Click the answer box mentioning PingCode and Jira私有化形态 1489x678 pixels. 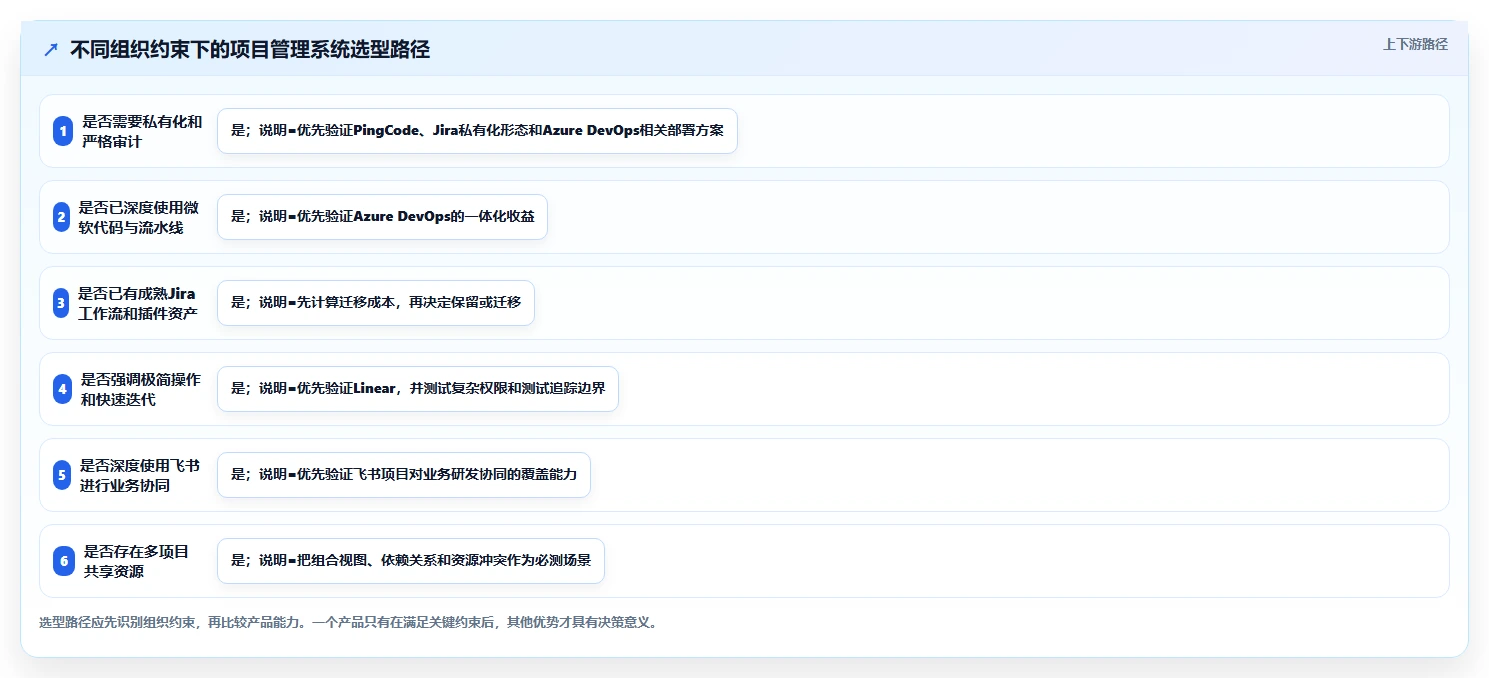pyautogui.click(x=477, y=131)
